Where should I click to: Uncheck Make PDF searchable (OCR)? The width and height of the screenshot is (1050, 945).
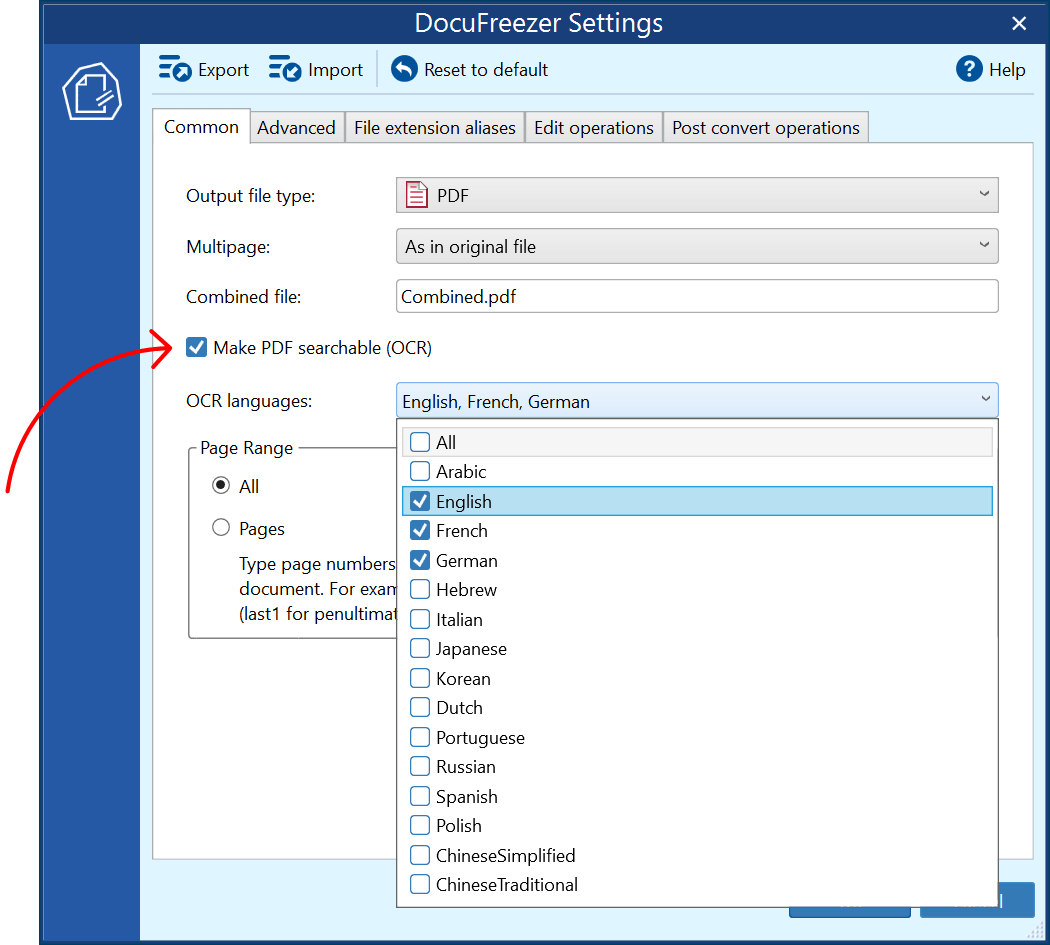coord(196,347)
